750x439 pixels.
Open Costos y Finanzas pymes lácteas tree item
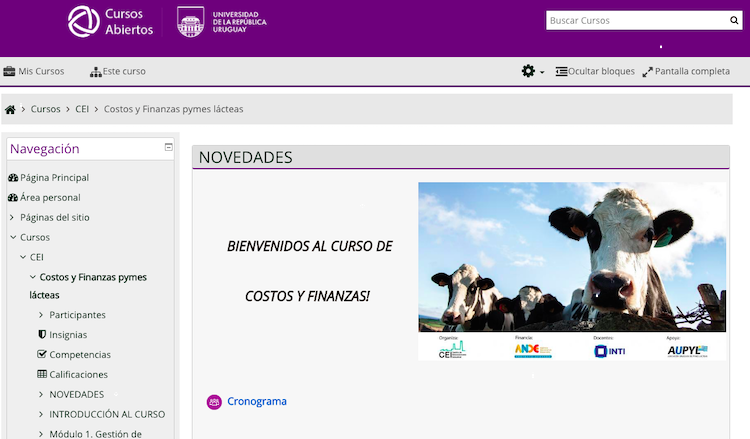pyautogui.click(x=88, y=286)
